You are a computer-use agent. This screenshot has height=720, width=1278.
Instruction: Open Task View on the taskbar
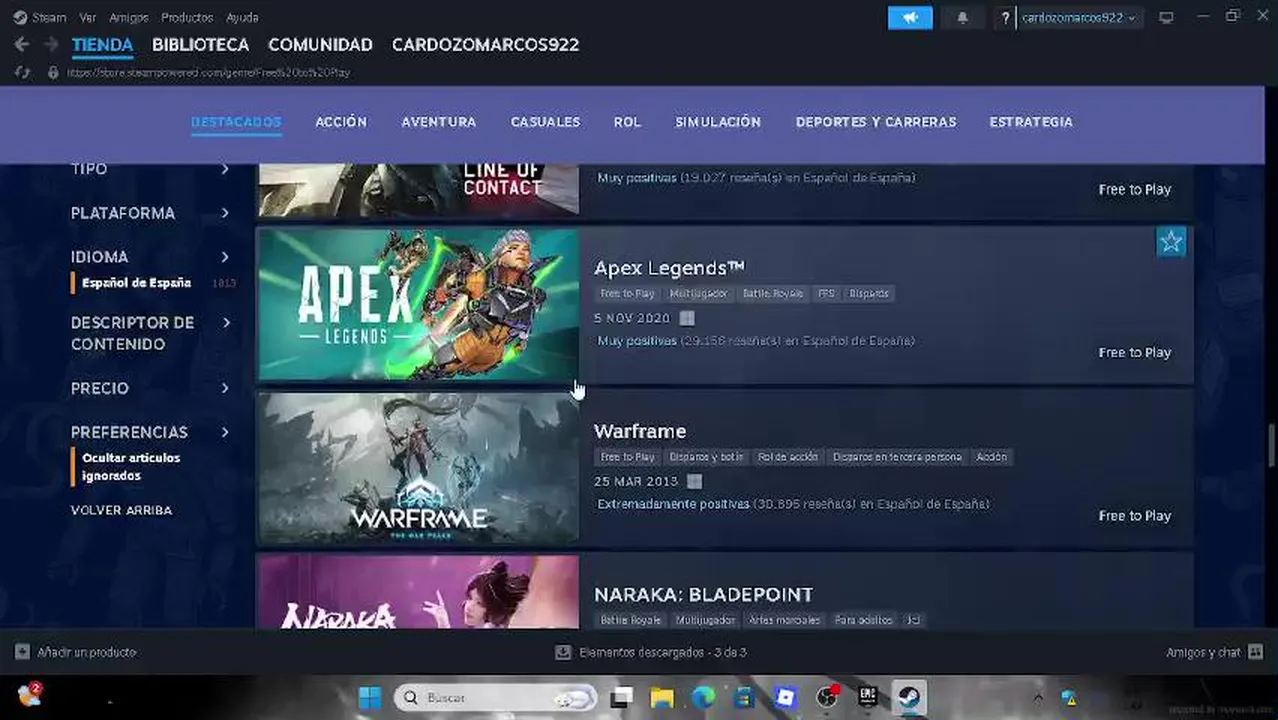622,697
